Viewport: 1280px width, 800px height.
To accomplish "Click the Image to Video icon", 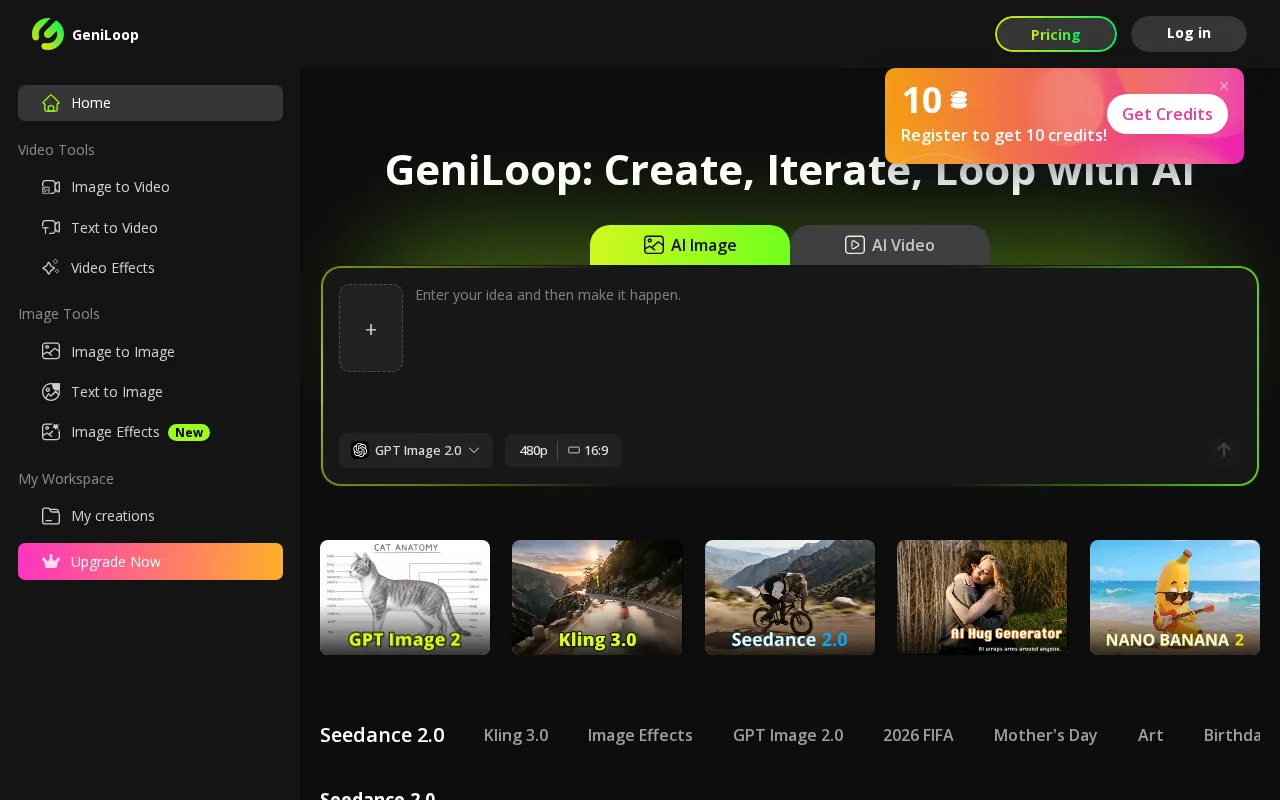I will point(51,187).
